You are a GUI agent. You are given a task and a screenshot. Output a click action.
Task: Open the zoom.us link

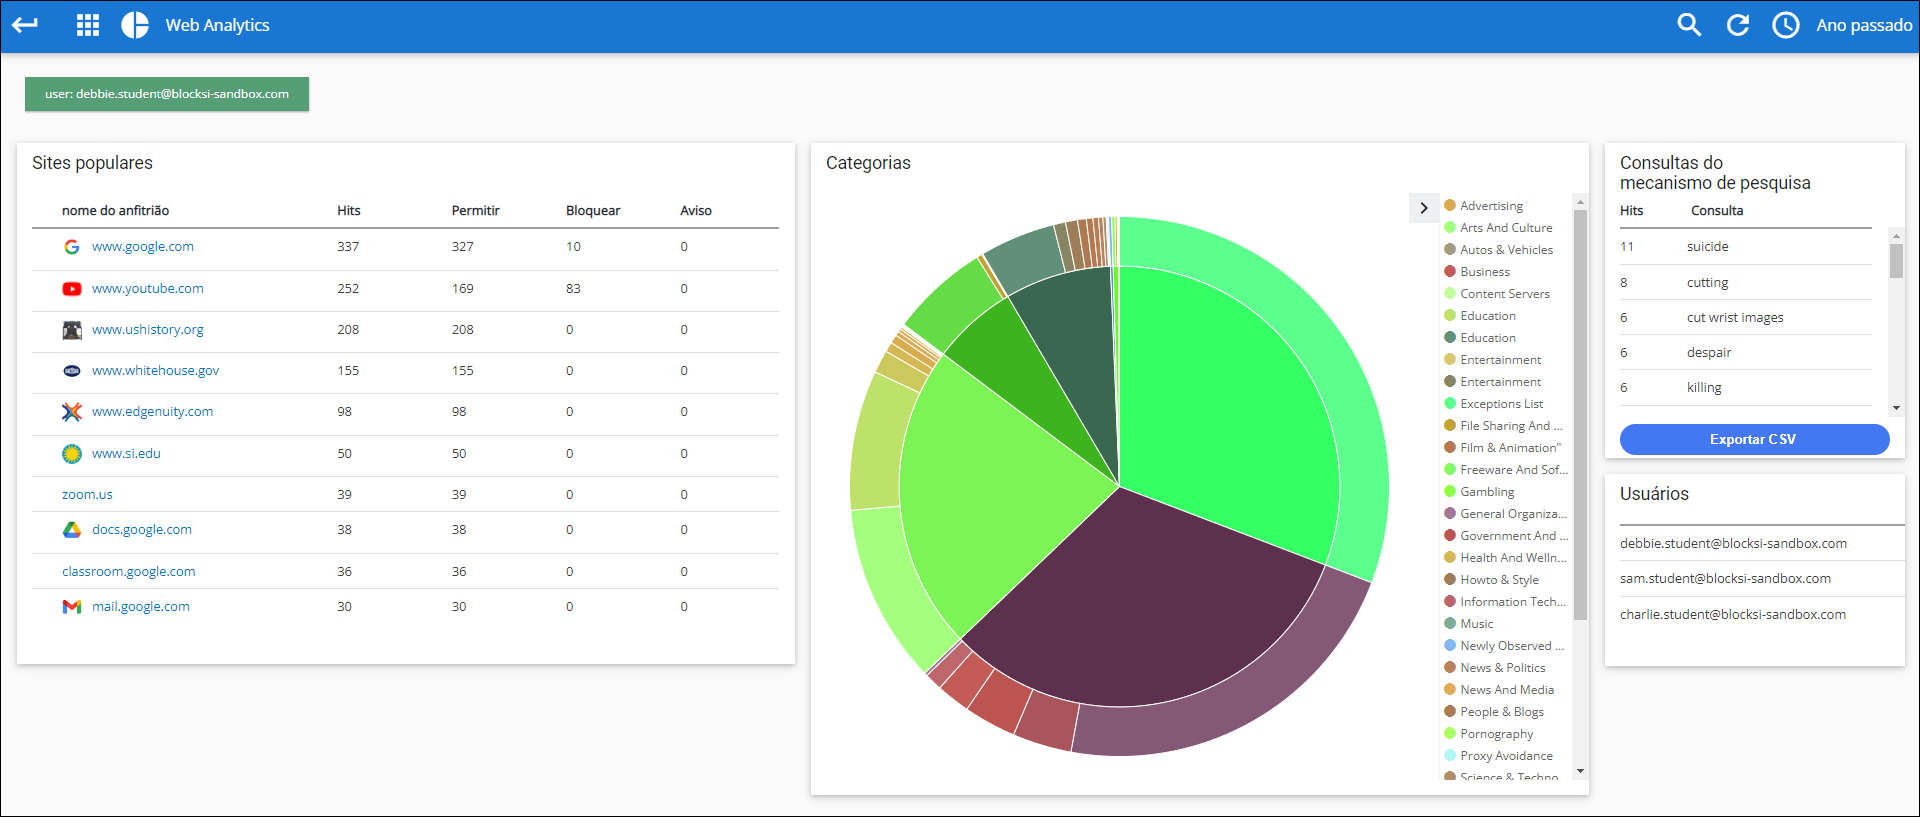[x=87, y=495]
